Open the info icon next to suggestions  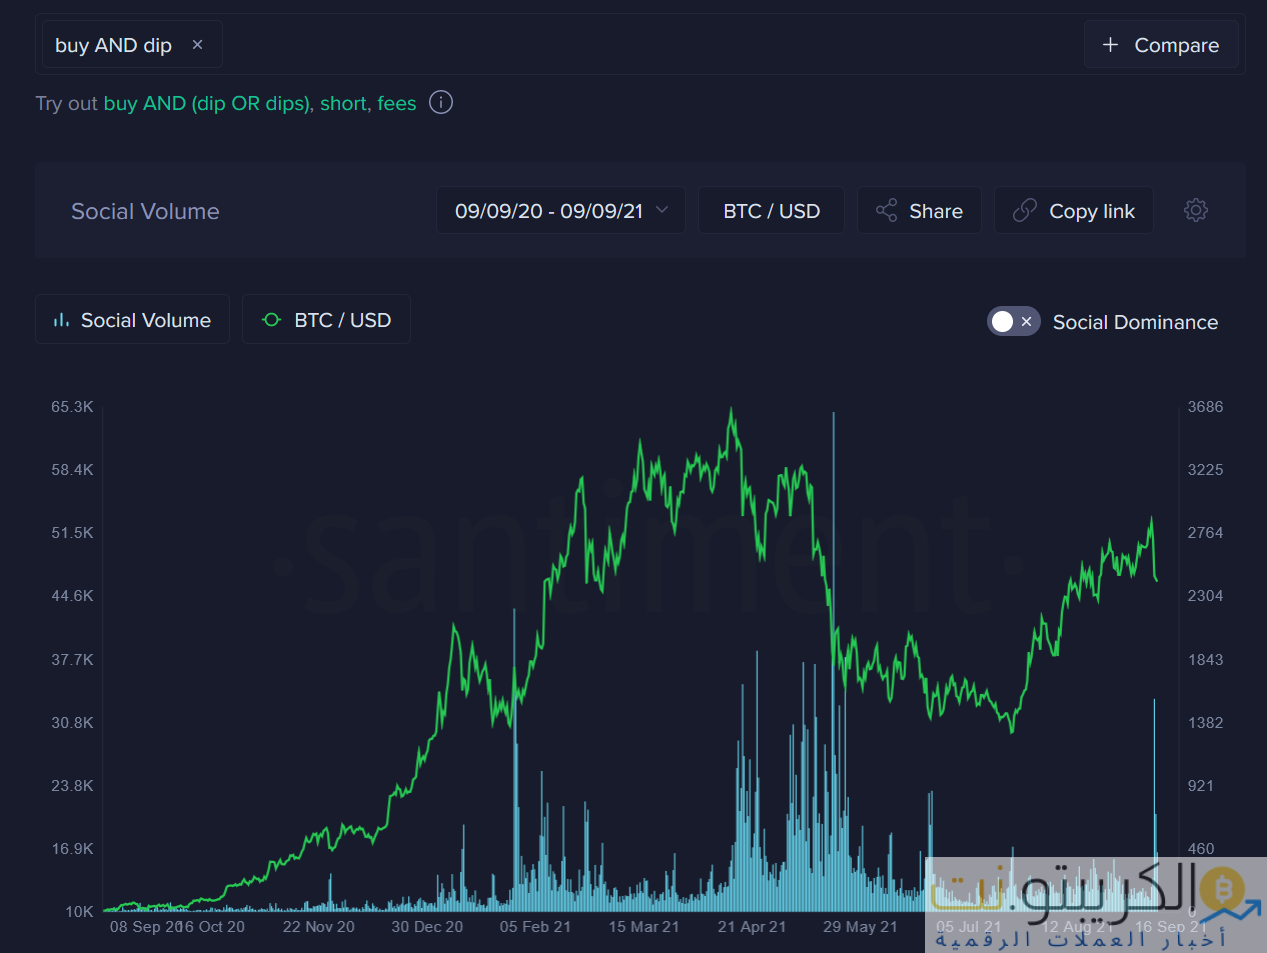[441, 103]
